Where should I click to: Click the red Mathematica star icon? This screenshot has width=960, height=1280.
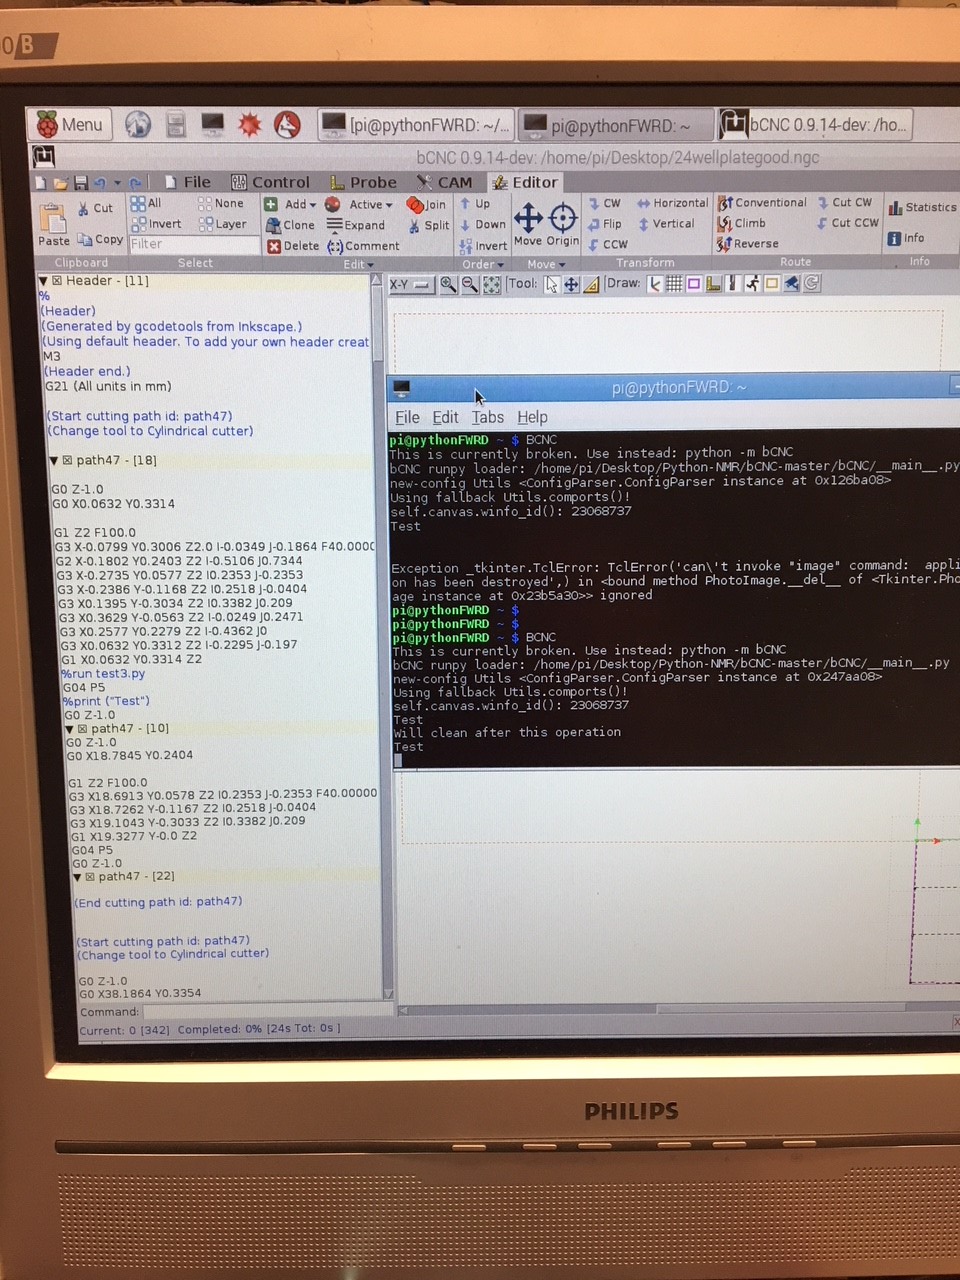[x=249, y=124]
